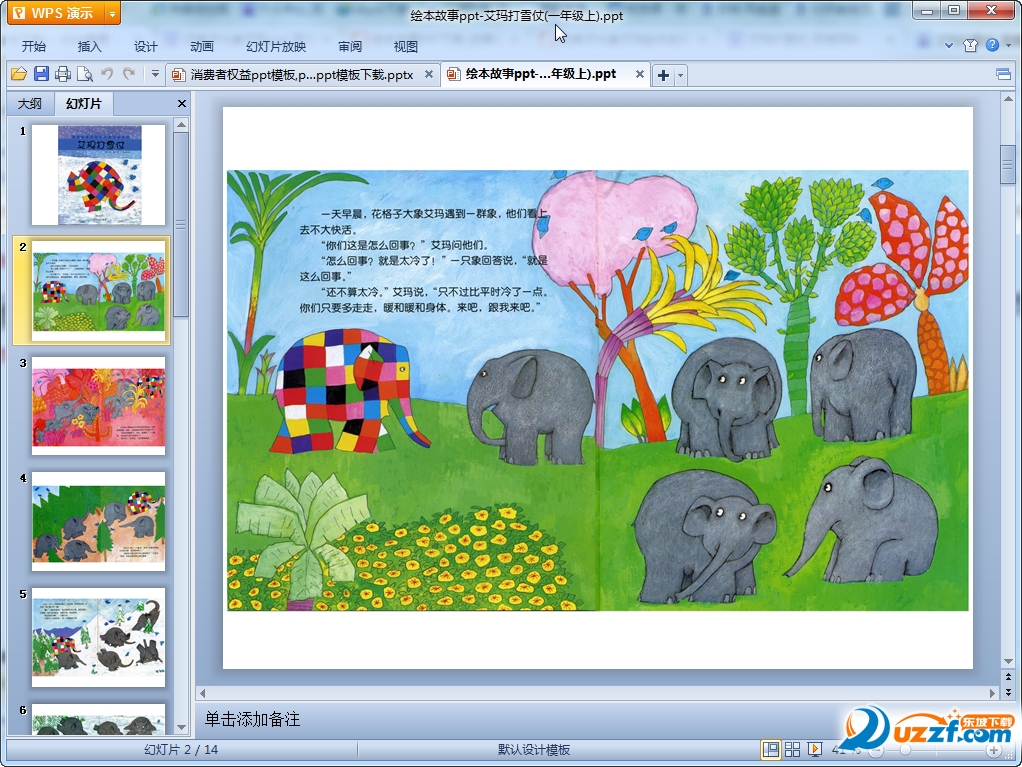
Task: Open a file with the folder icon
Action: coord(19,74)
